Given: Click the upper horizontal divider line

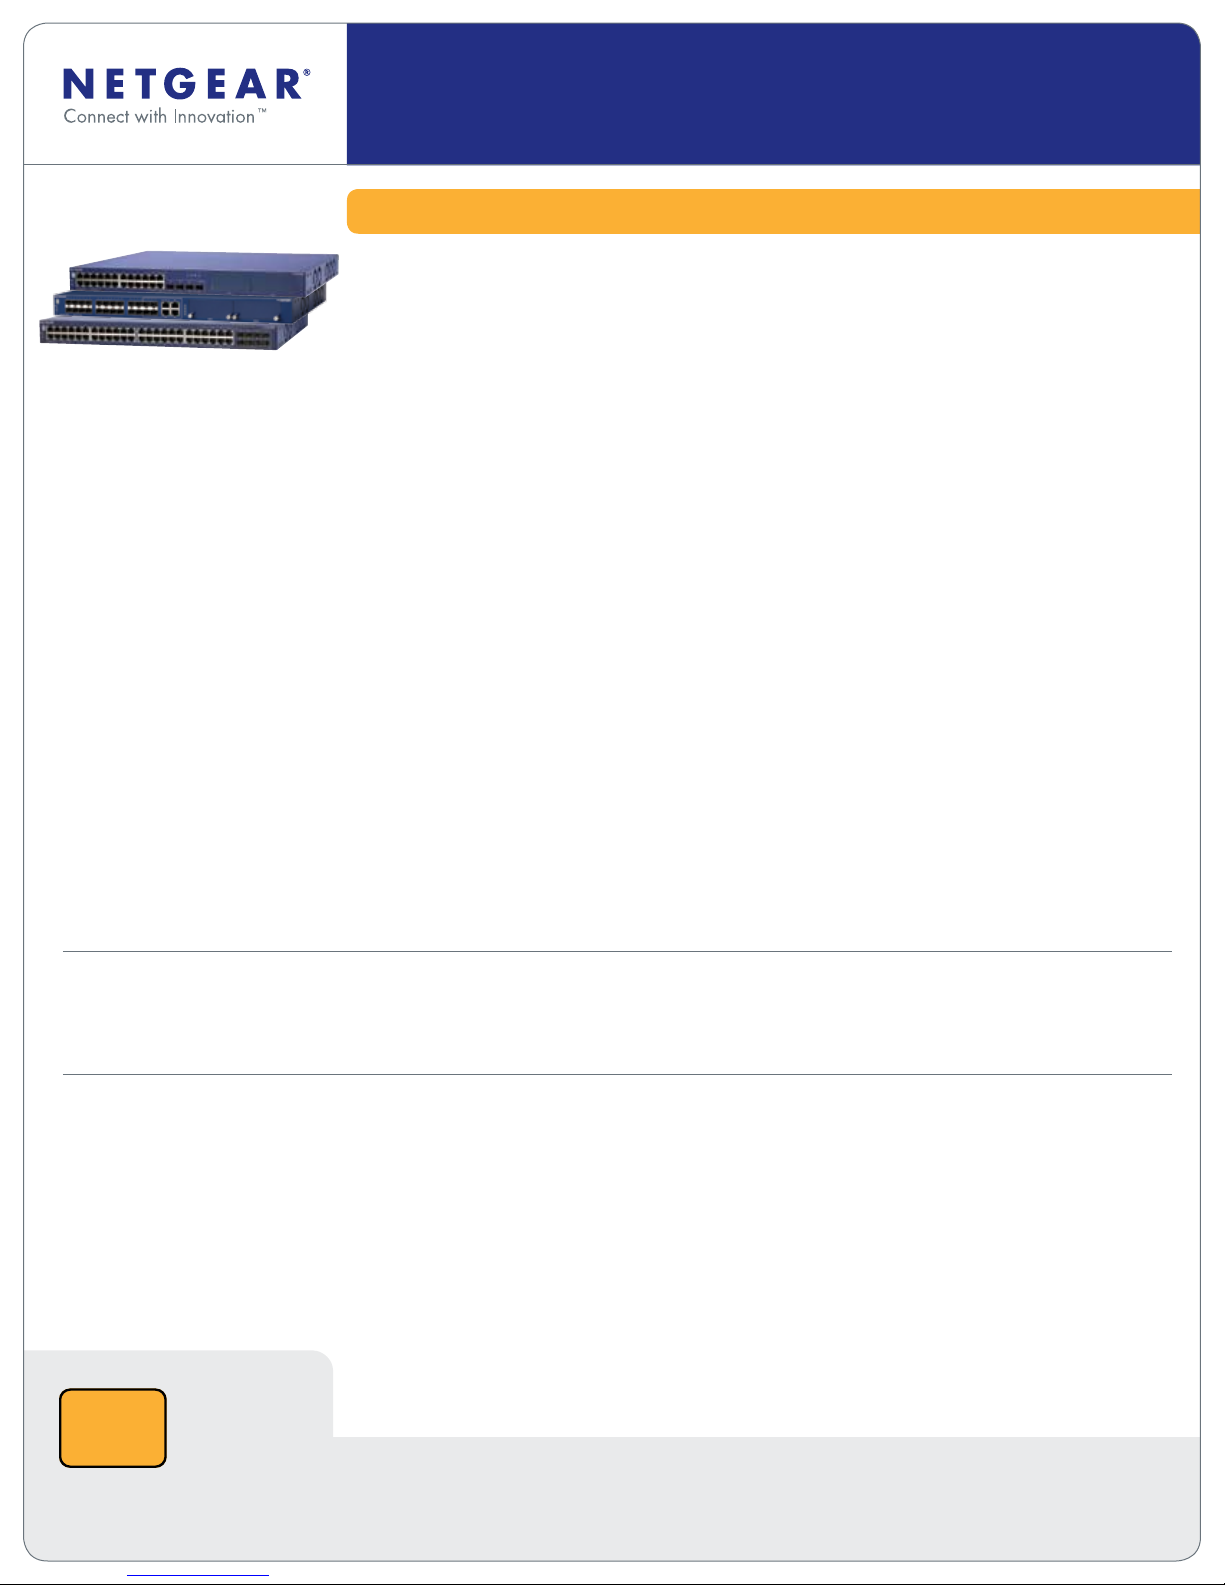Looking at the screenshot, I should 616,951.
